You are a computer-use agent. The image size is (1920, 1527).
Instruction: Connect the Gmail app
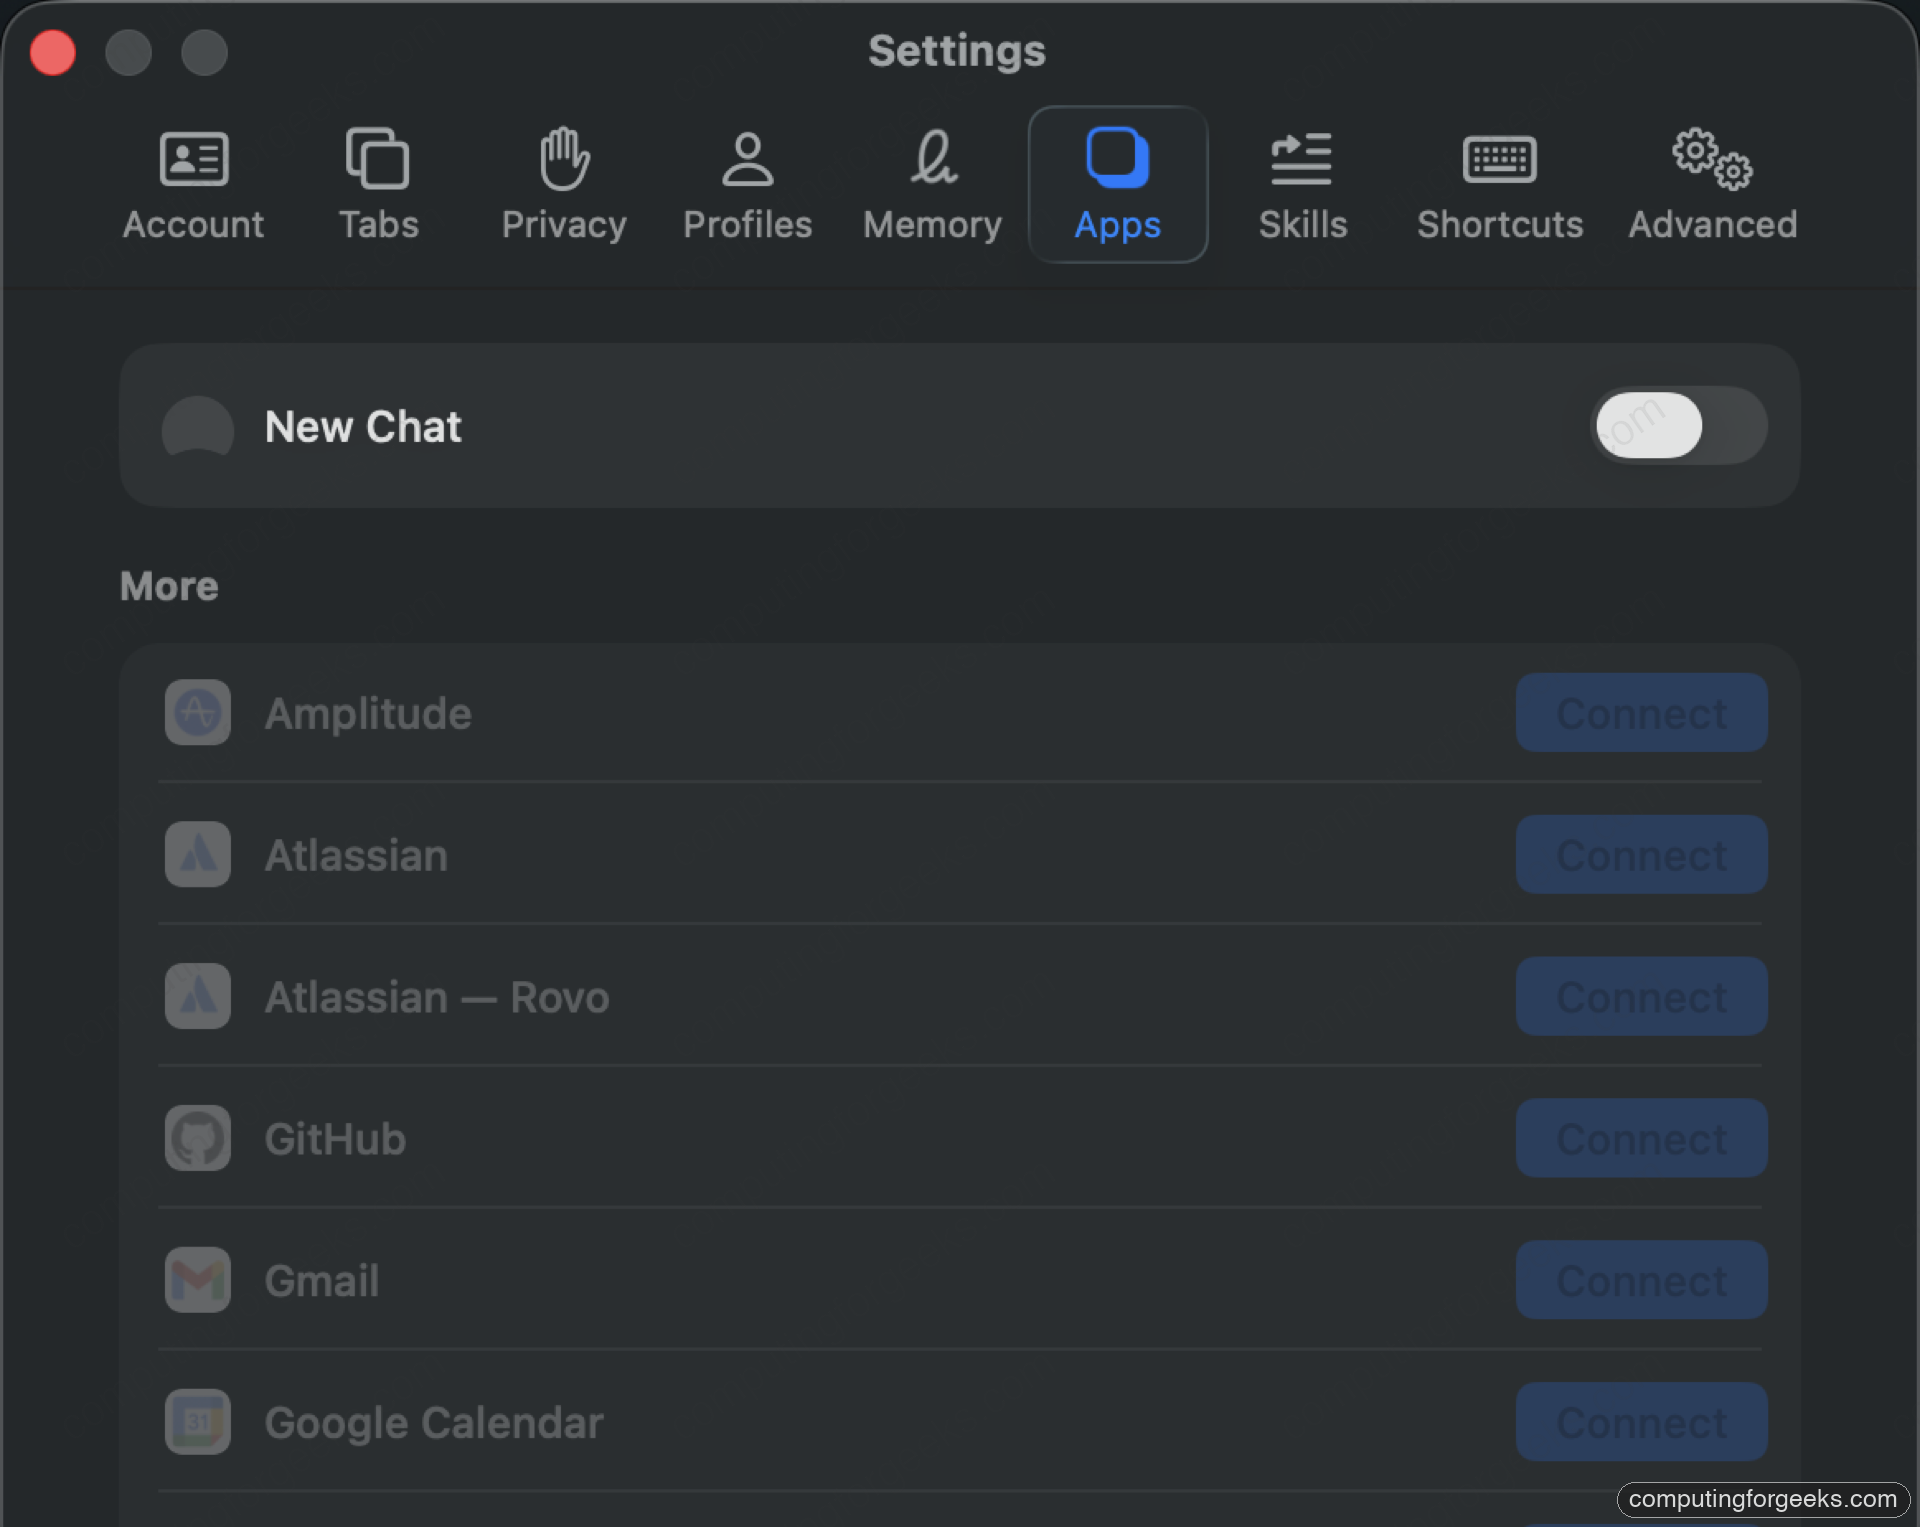pos(1641,1281)
